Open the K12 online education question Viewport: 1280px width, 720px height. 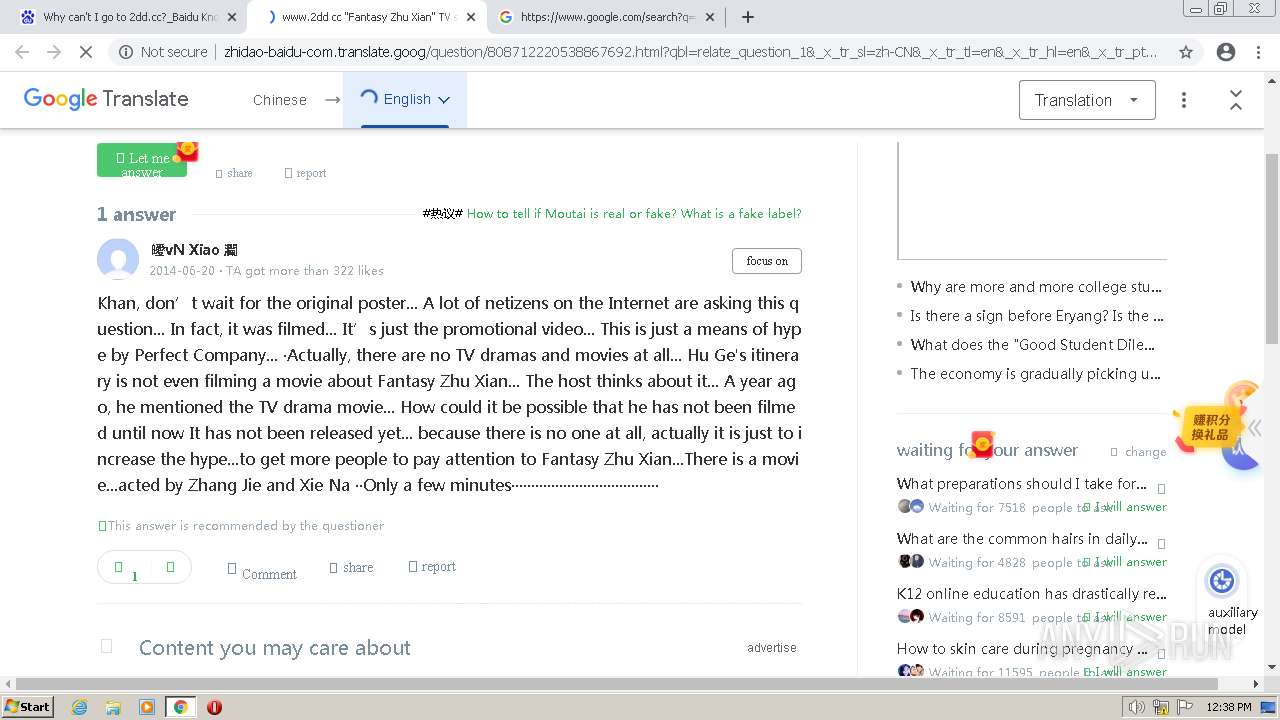1032,594
